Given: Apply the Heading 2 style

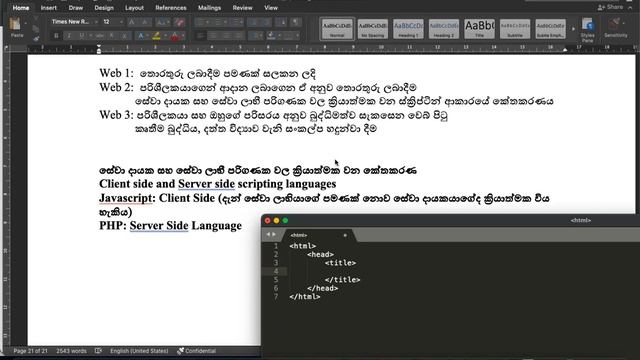Looking at the screenshot, I should [444, 29].
